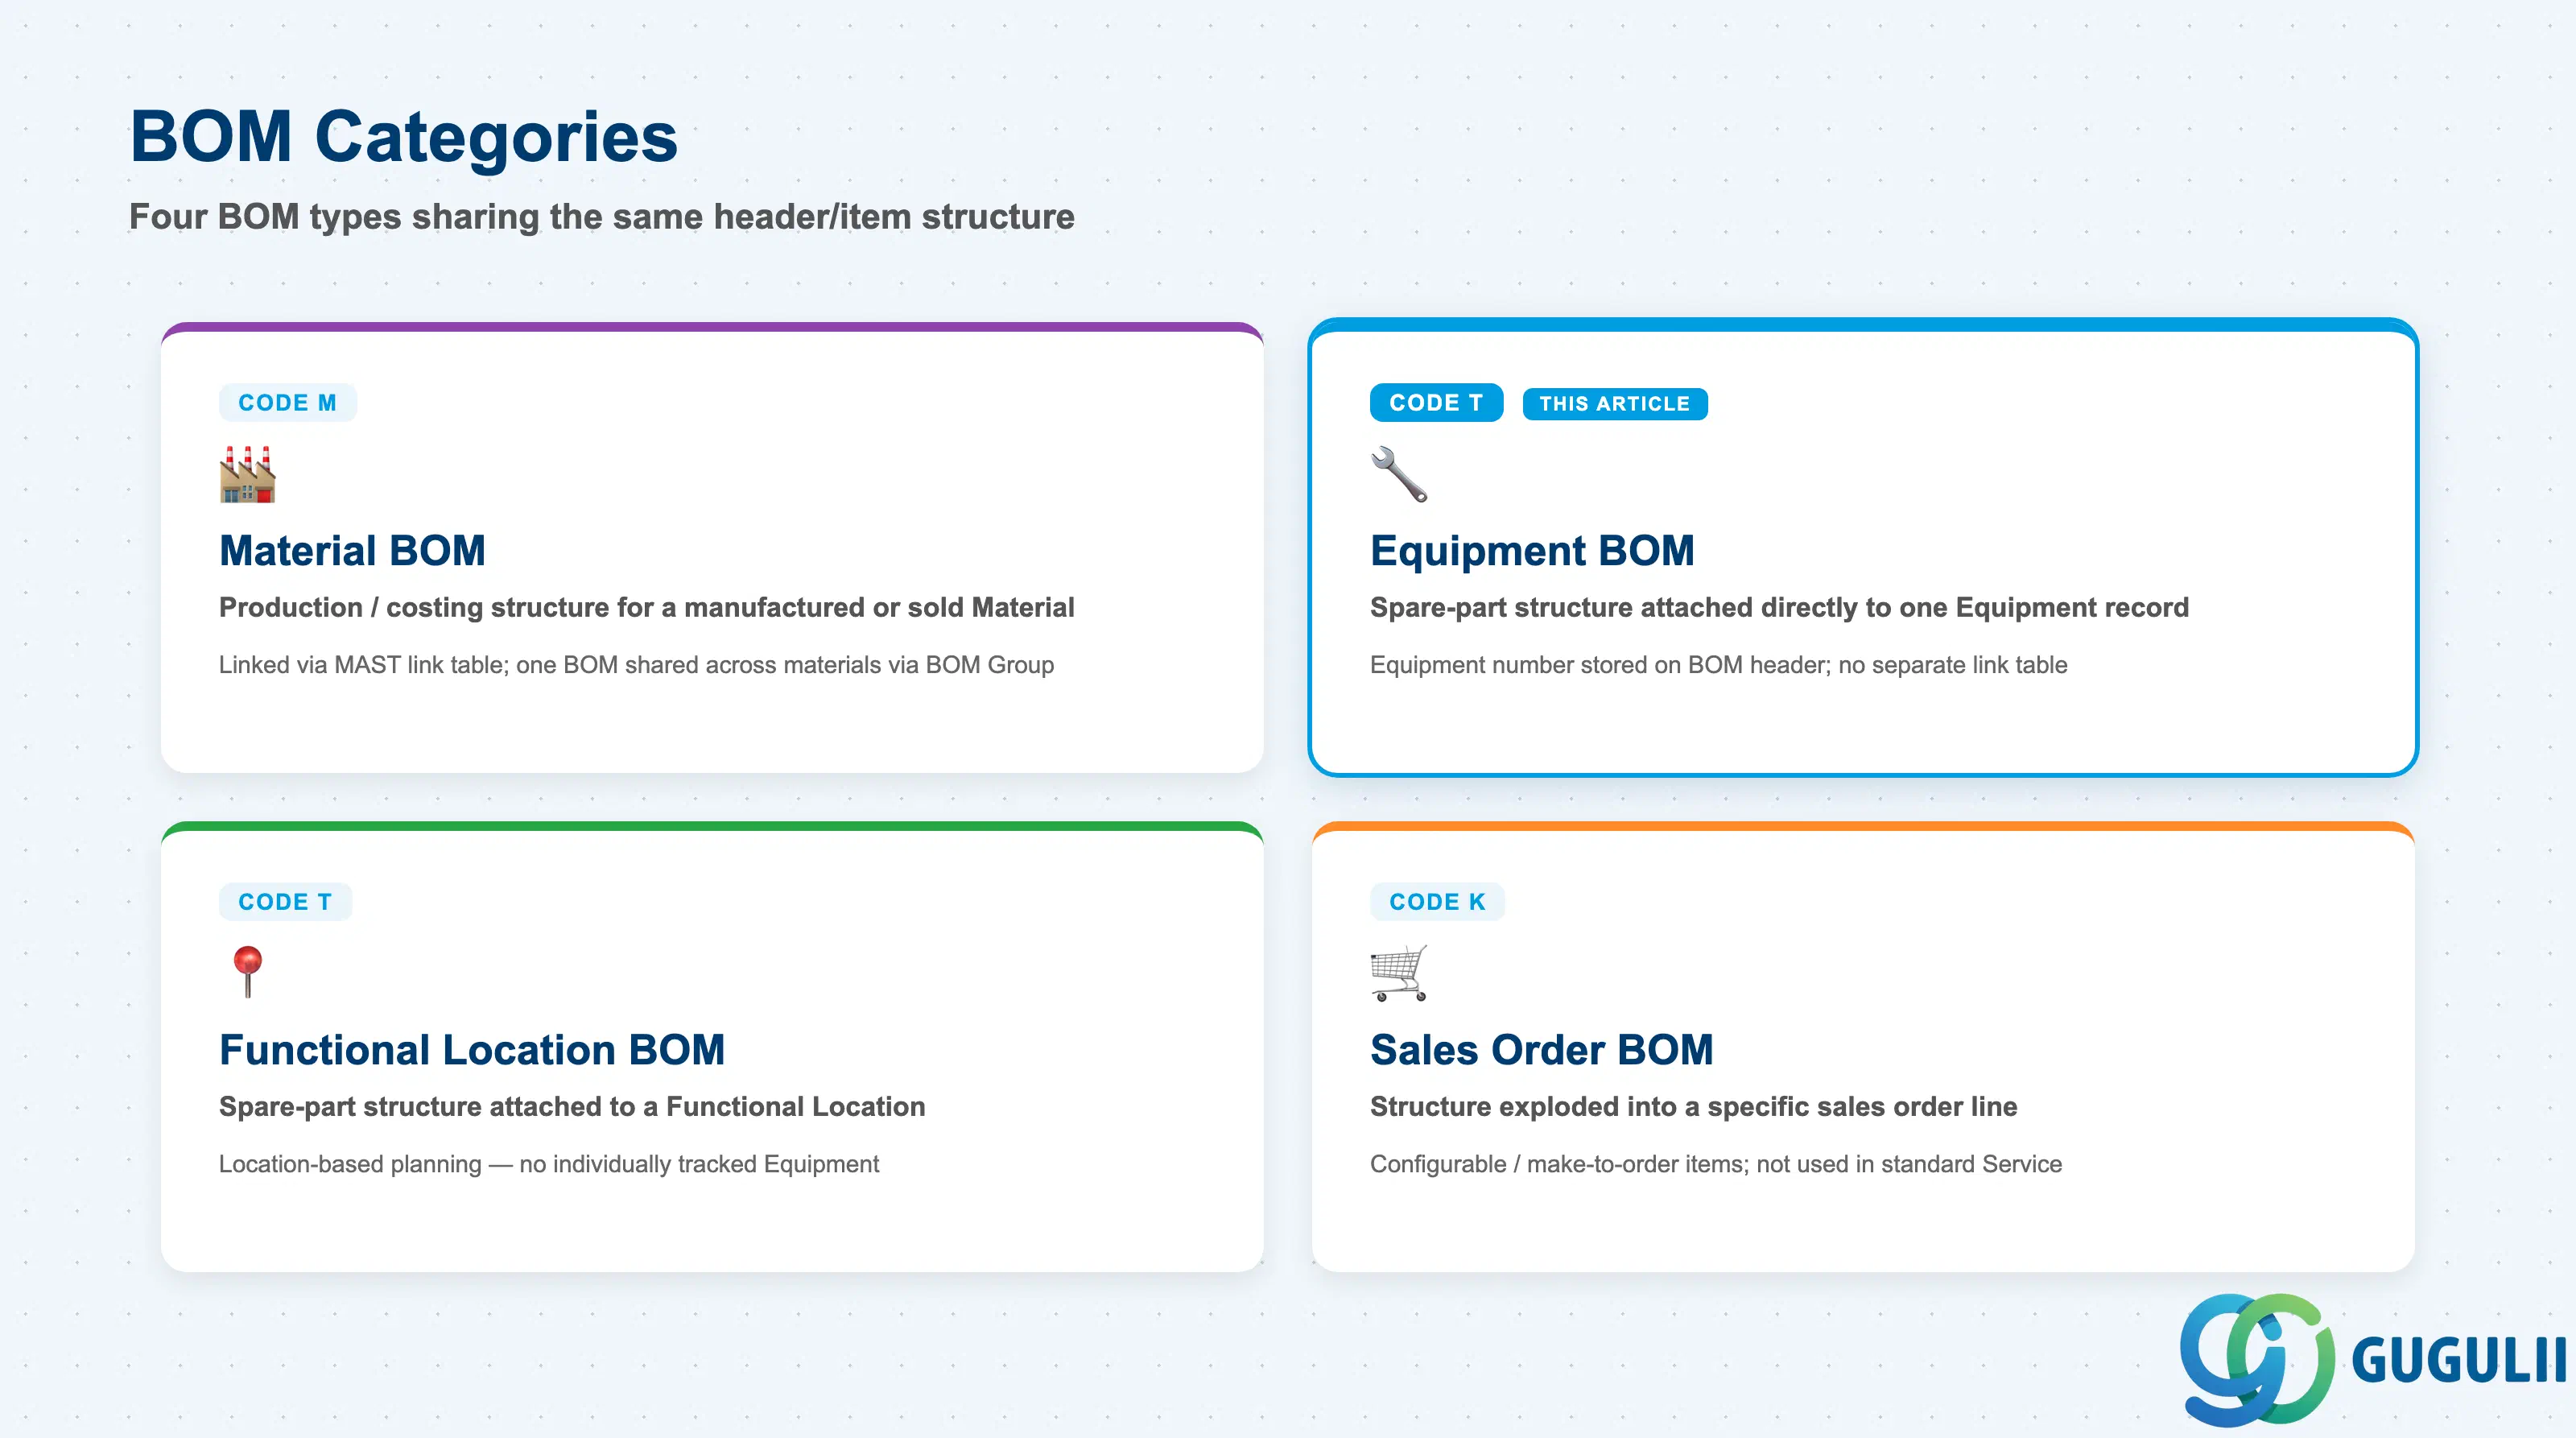Click the Material BOM heading
The height and width of the screenshot is (1438, 2576).
pyautogui.click(x=352, y=551)
